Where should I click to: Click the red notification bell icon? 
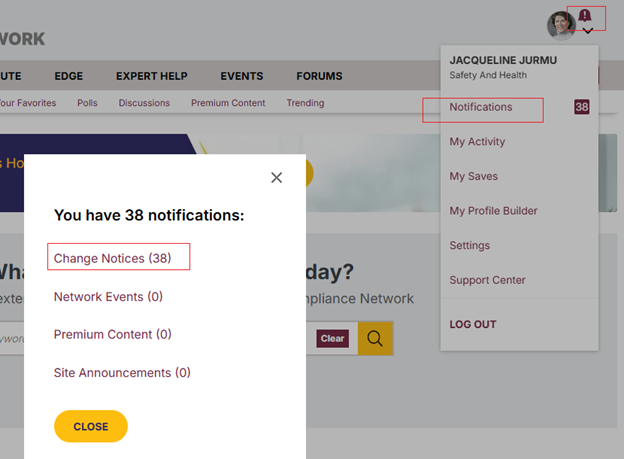585,15
